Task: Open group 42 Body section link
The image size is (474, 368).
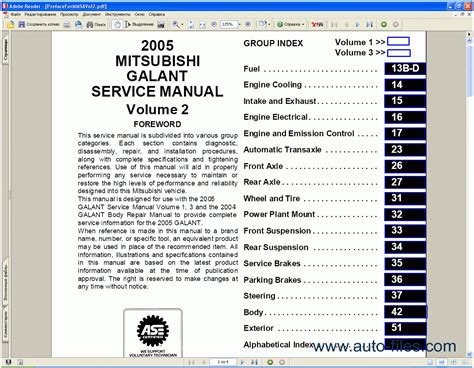Action: tap(405, 312)
